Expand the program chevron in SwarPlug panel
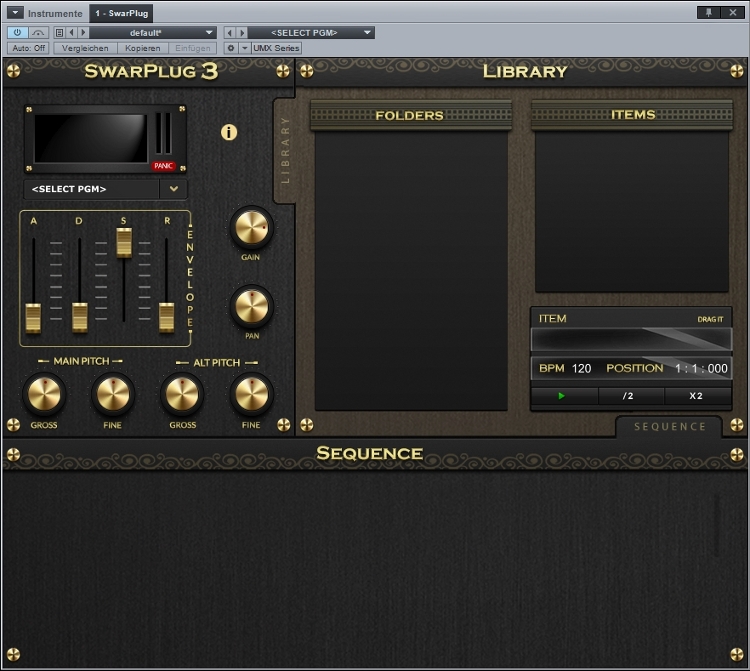Viewport: 750px width, 671px height. pyautogui.click(x=174, y=189)
